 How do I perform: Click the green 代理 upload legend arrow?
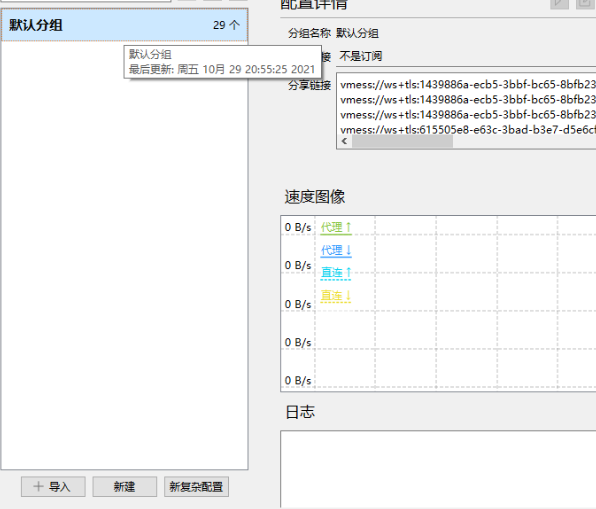click(348, 227)
